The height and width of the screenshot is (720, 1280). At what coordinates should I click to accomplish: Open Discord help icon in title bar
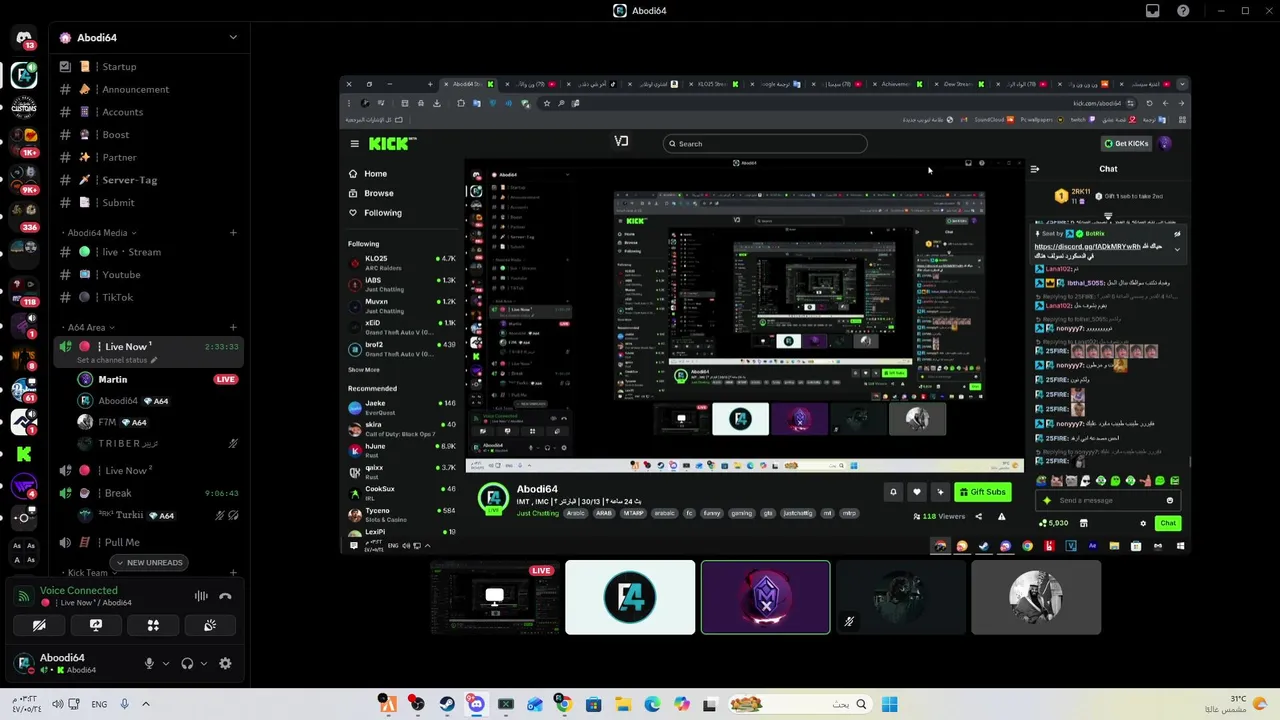1184,11
